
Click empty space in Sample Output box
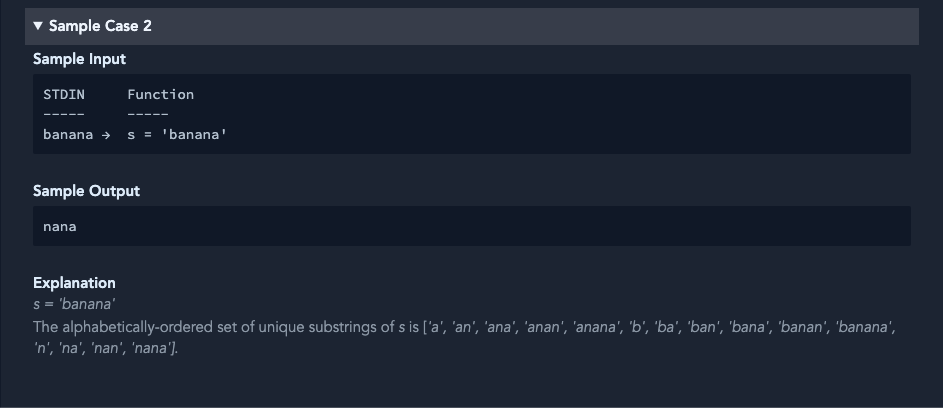(500, 226)
